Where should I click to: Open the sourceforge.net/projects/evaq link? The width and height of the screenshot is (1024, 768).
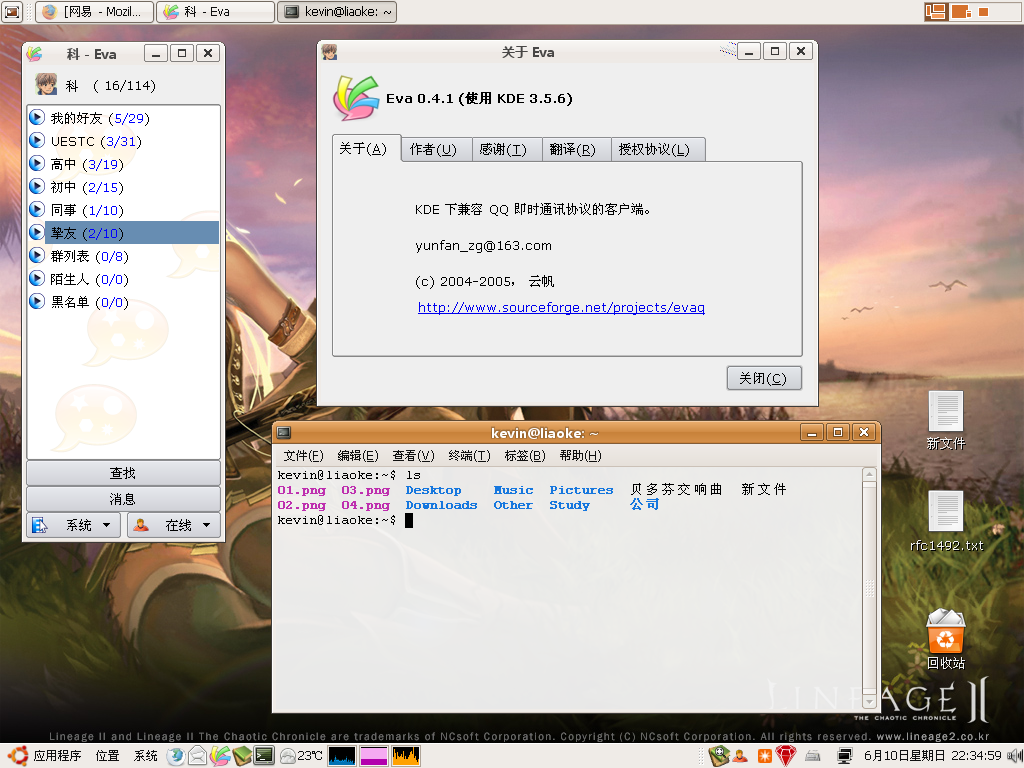click(x=561, y=308)
